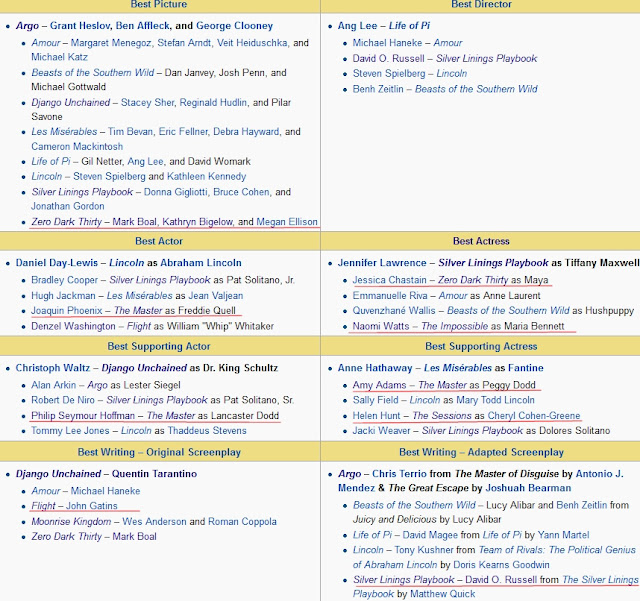Open the John Gatins link
The height and width of the screenshot is (601, 640).
point(92,506)
